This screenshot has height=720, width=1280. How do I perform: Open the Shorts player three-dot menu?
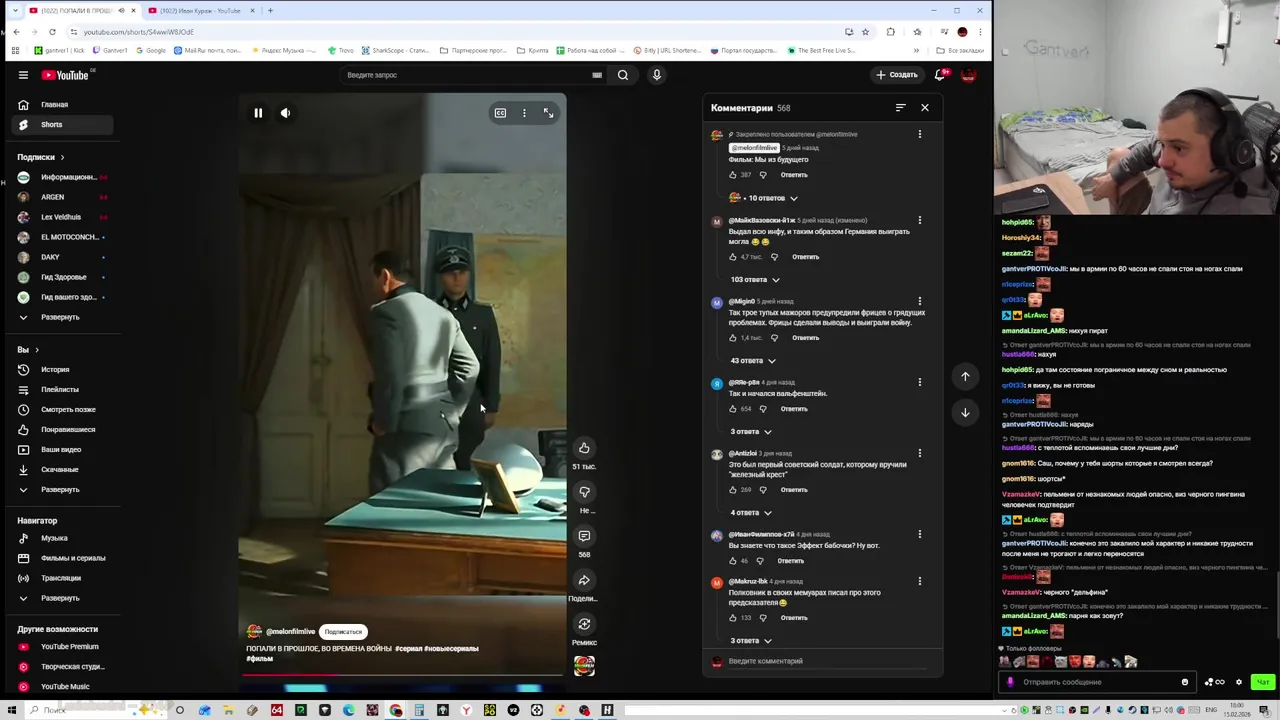pos(524,113)
